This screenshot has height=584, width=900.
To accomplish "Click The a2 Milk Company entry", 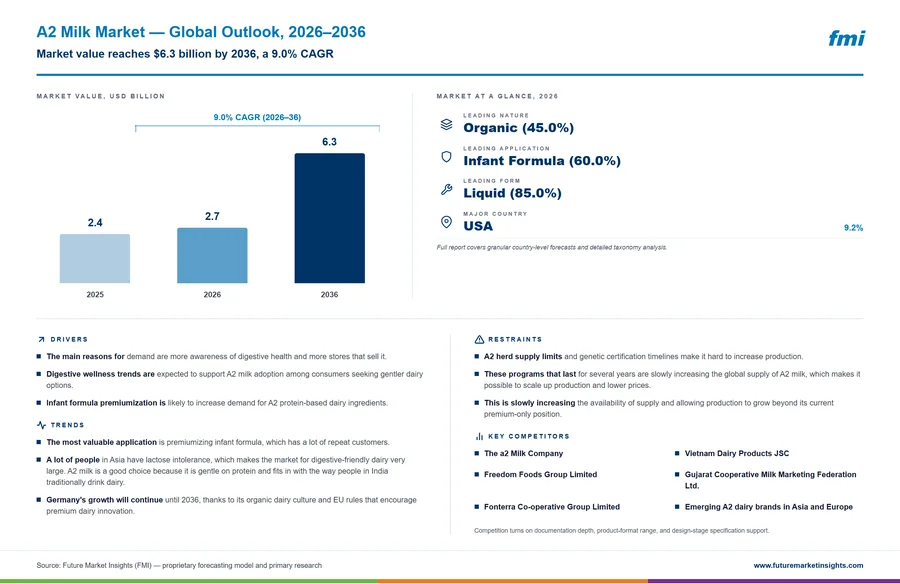I will 523,454.
